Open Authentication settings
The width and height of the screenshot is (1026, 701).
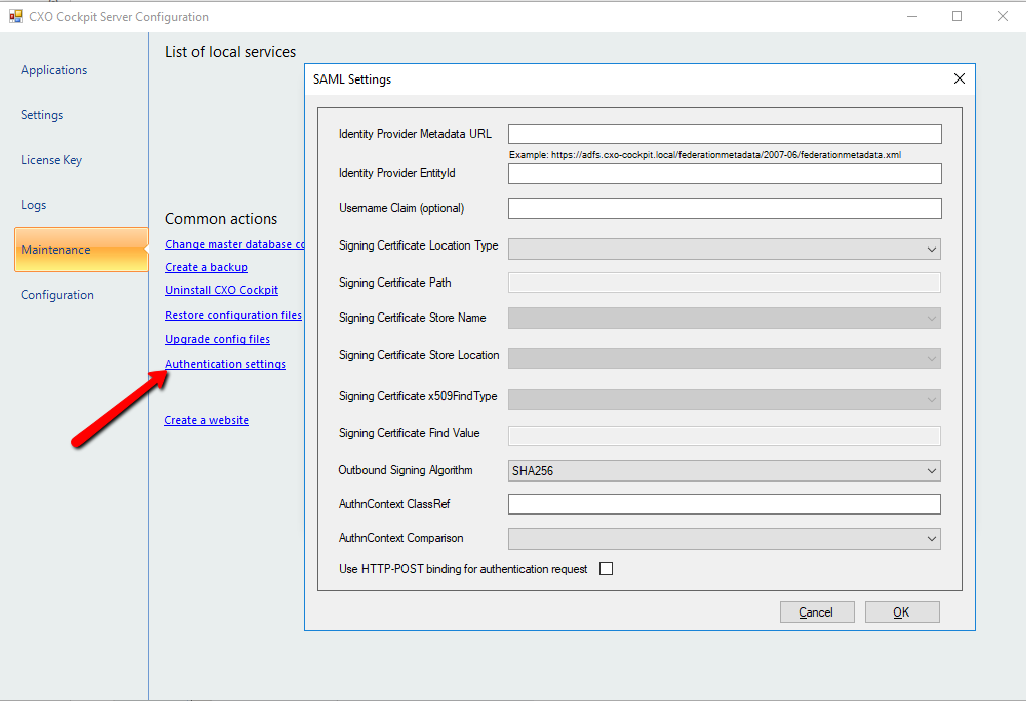[225, 363]
